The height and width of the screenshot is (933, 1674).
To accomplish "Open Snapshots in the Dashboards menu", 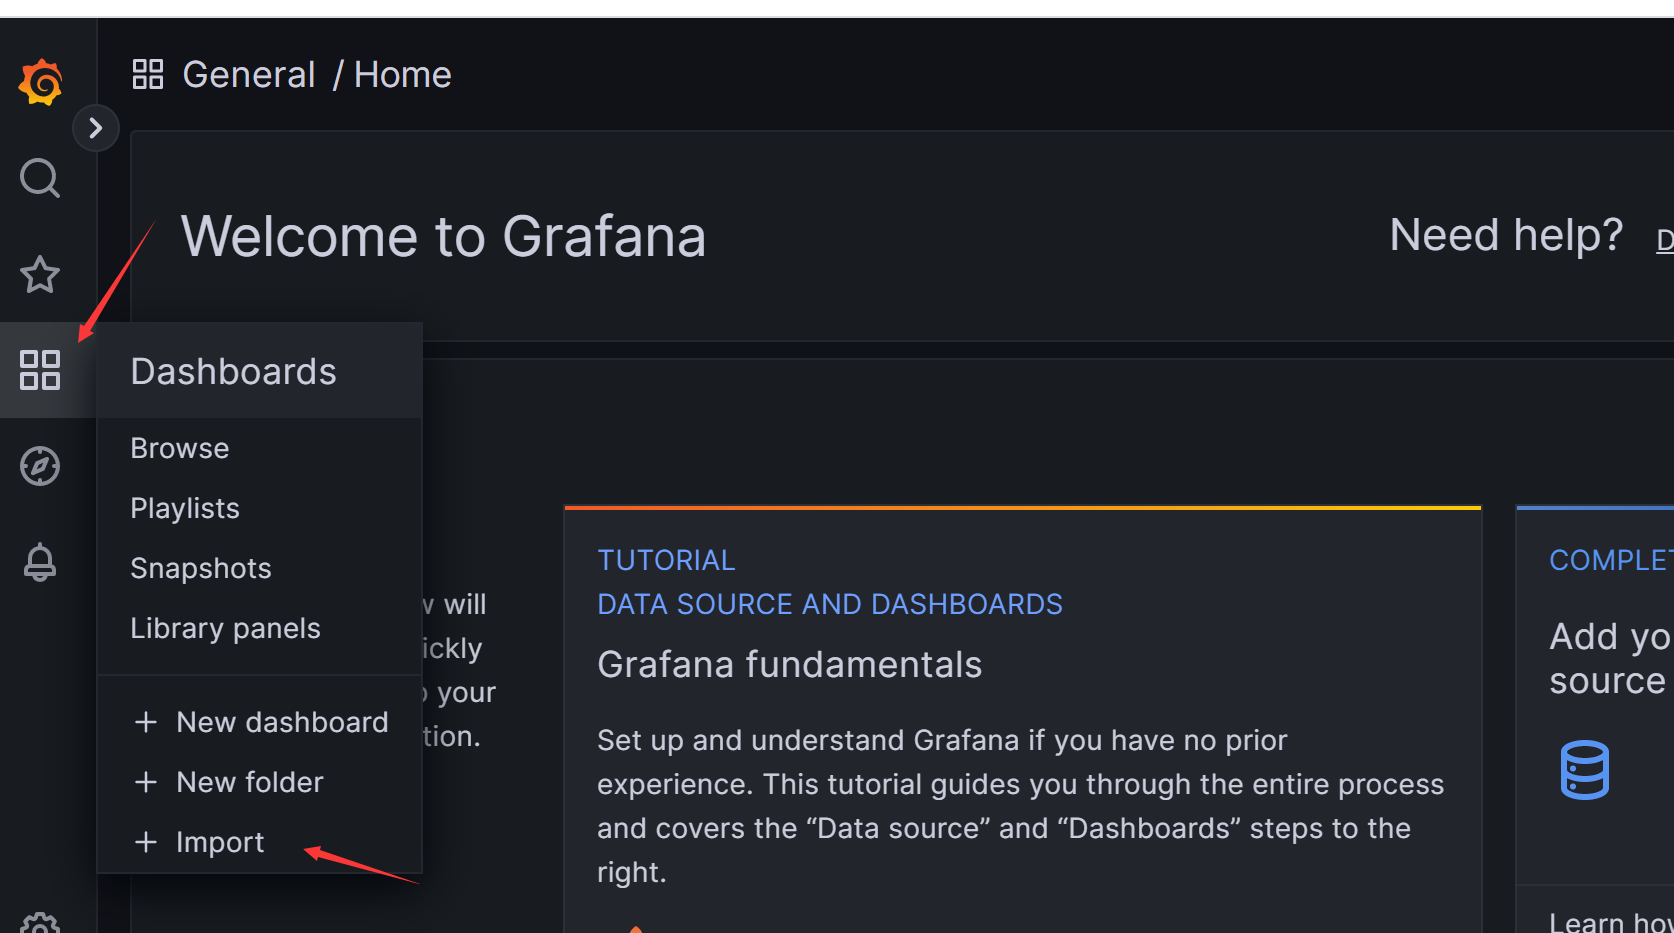I will pyautogui.click(x=201, y=568).
